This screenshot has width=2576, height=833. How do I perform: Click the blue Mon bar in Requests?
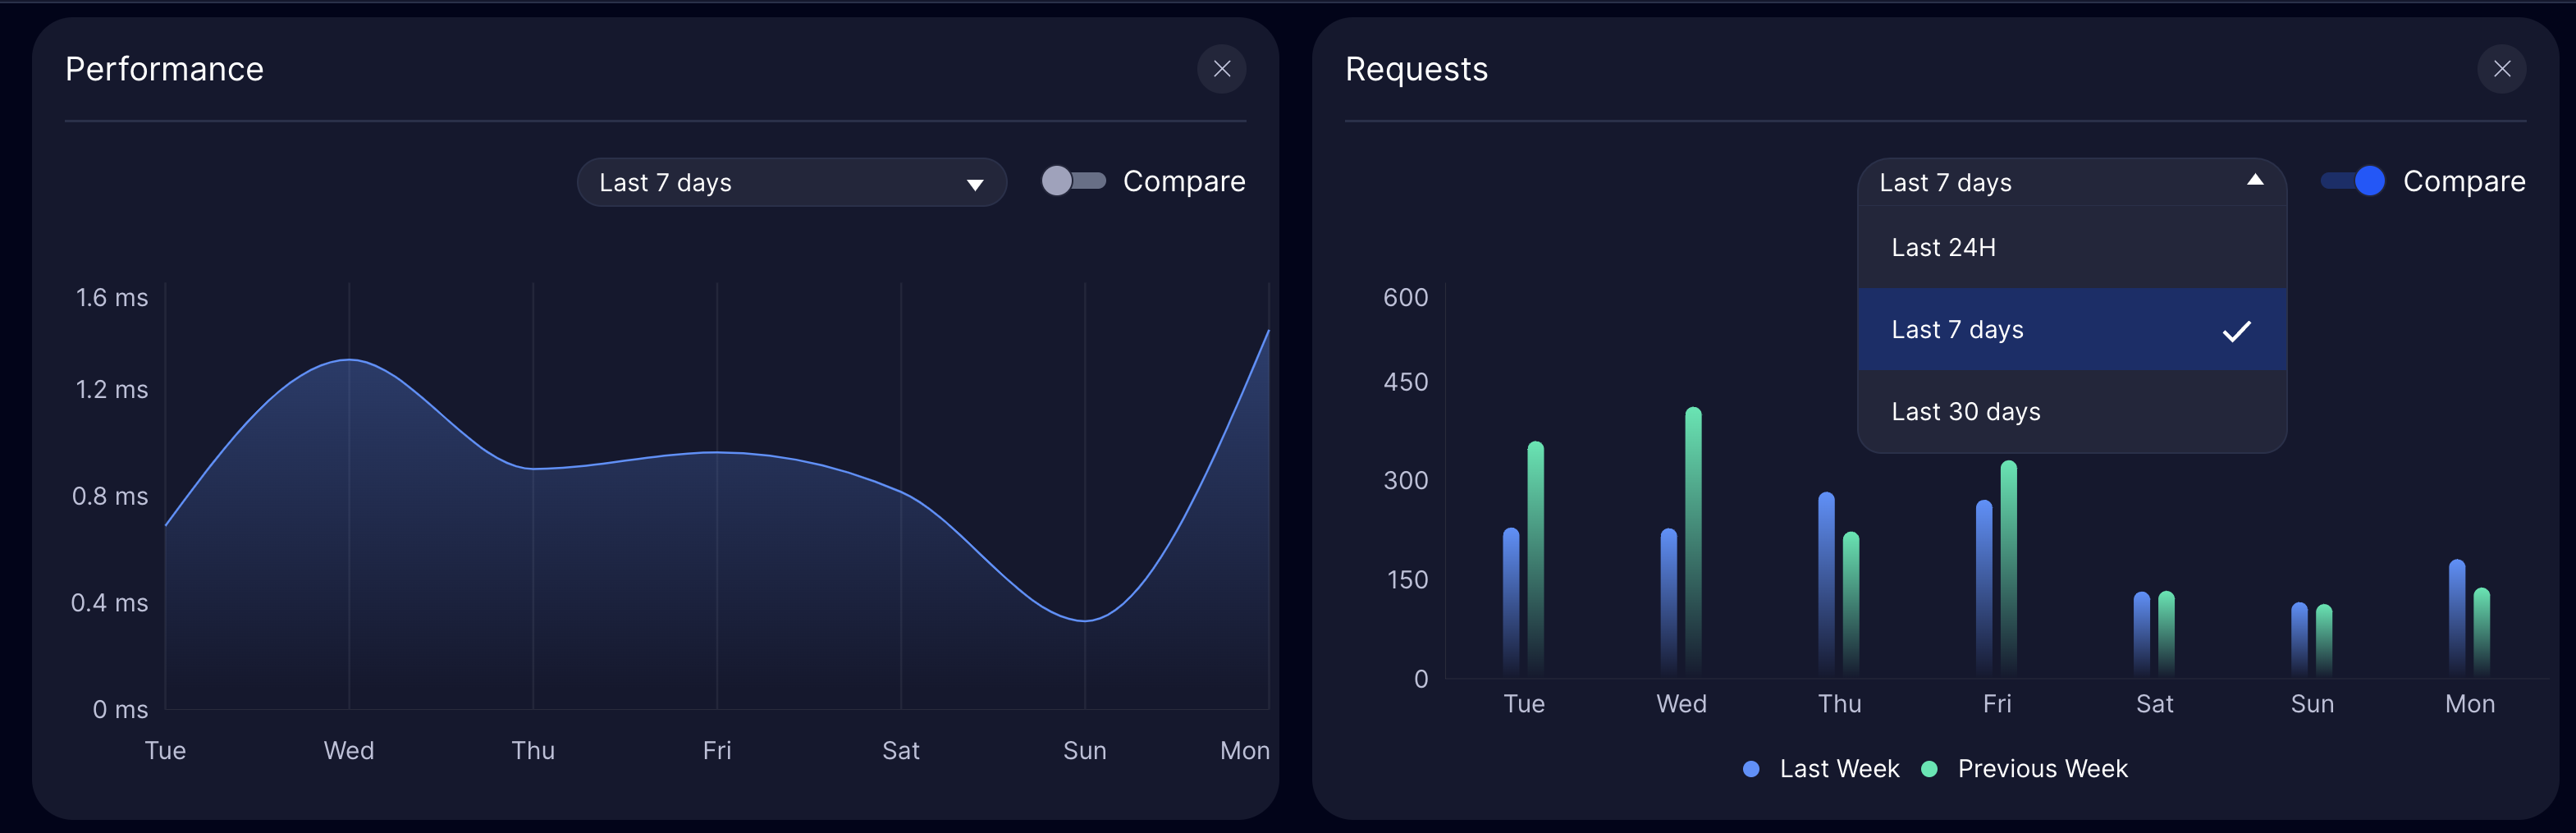point(2456,616)
